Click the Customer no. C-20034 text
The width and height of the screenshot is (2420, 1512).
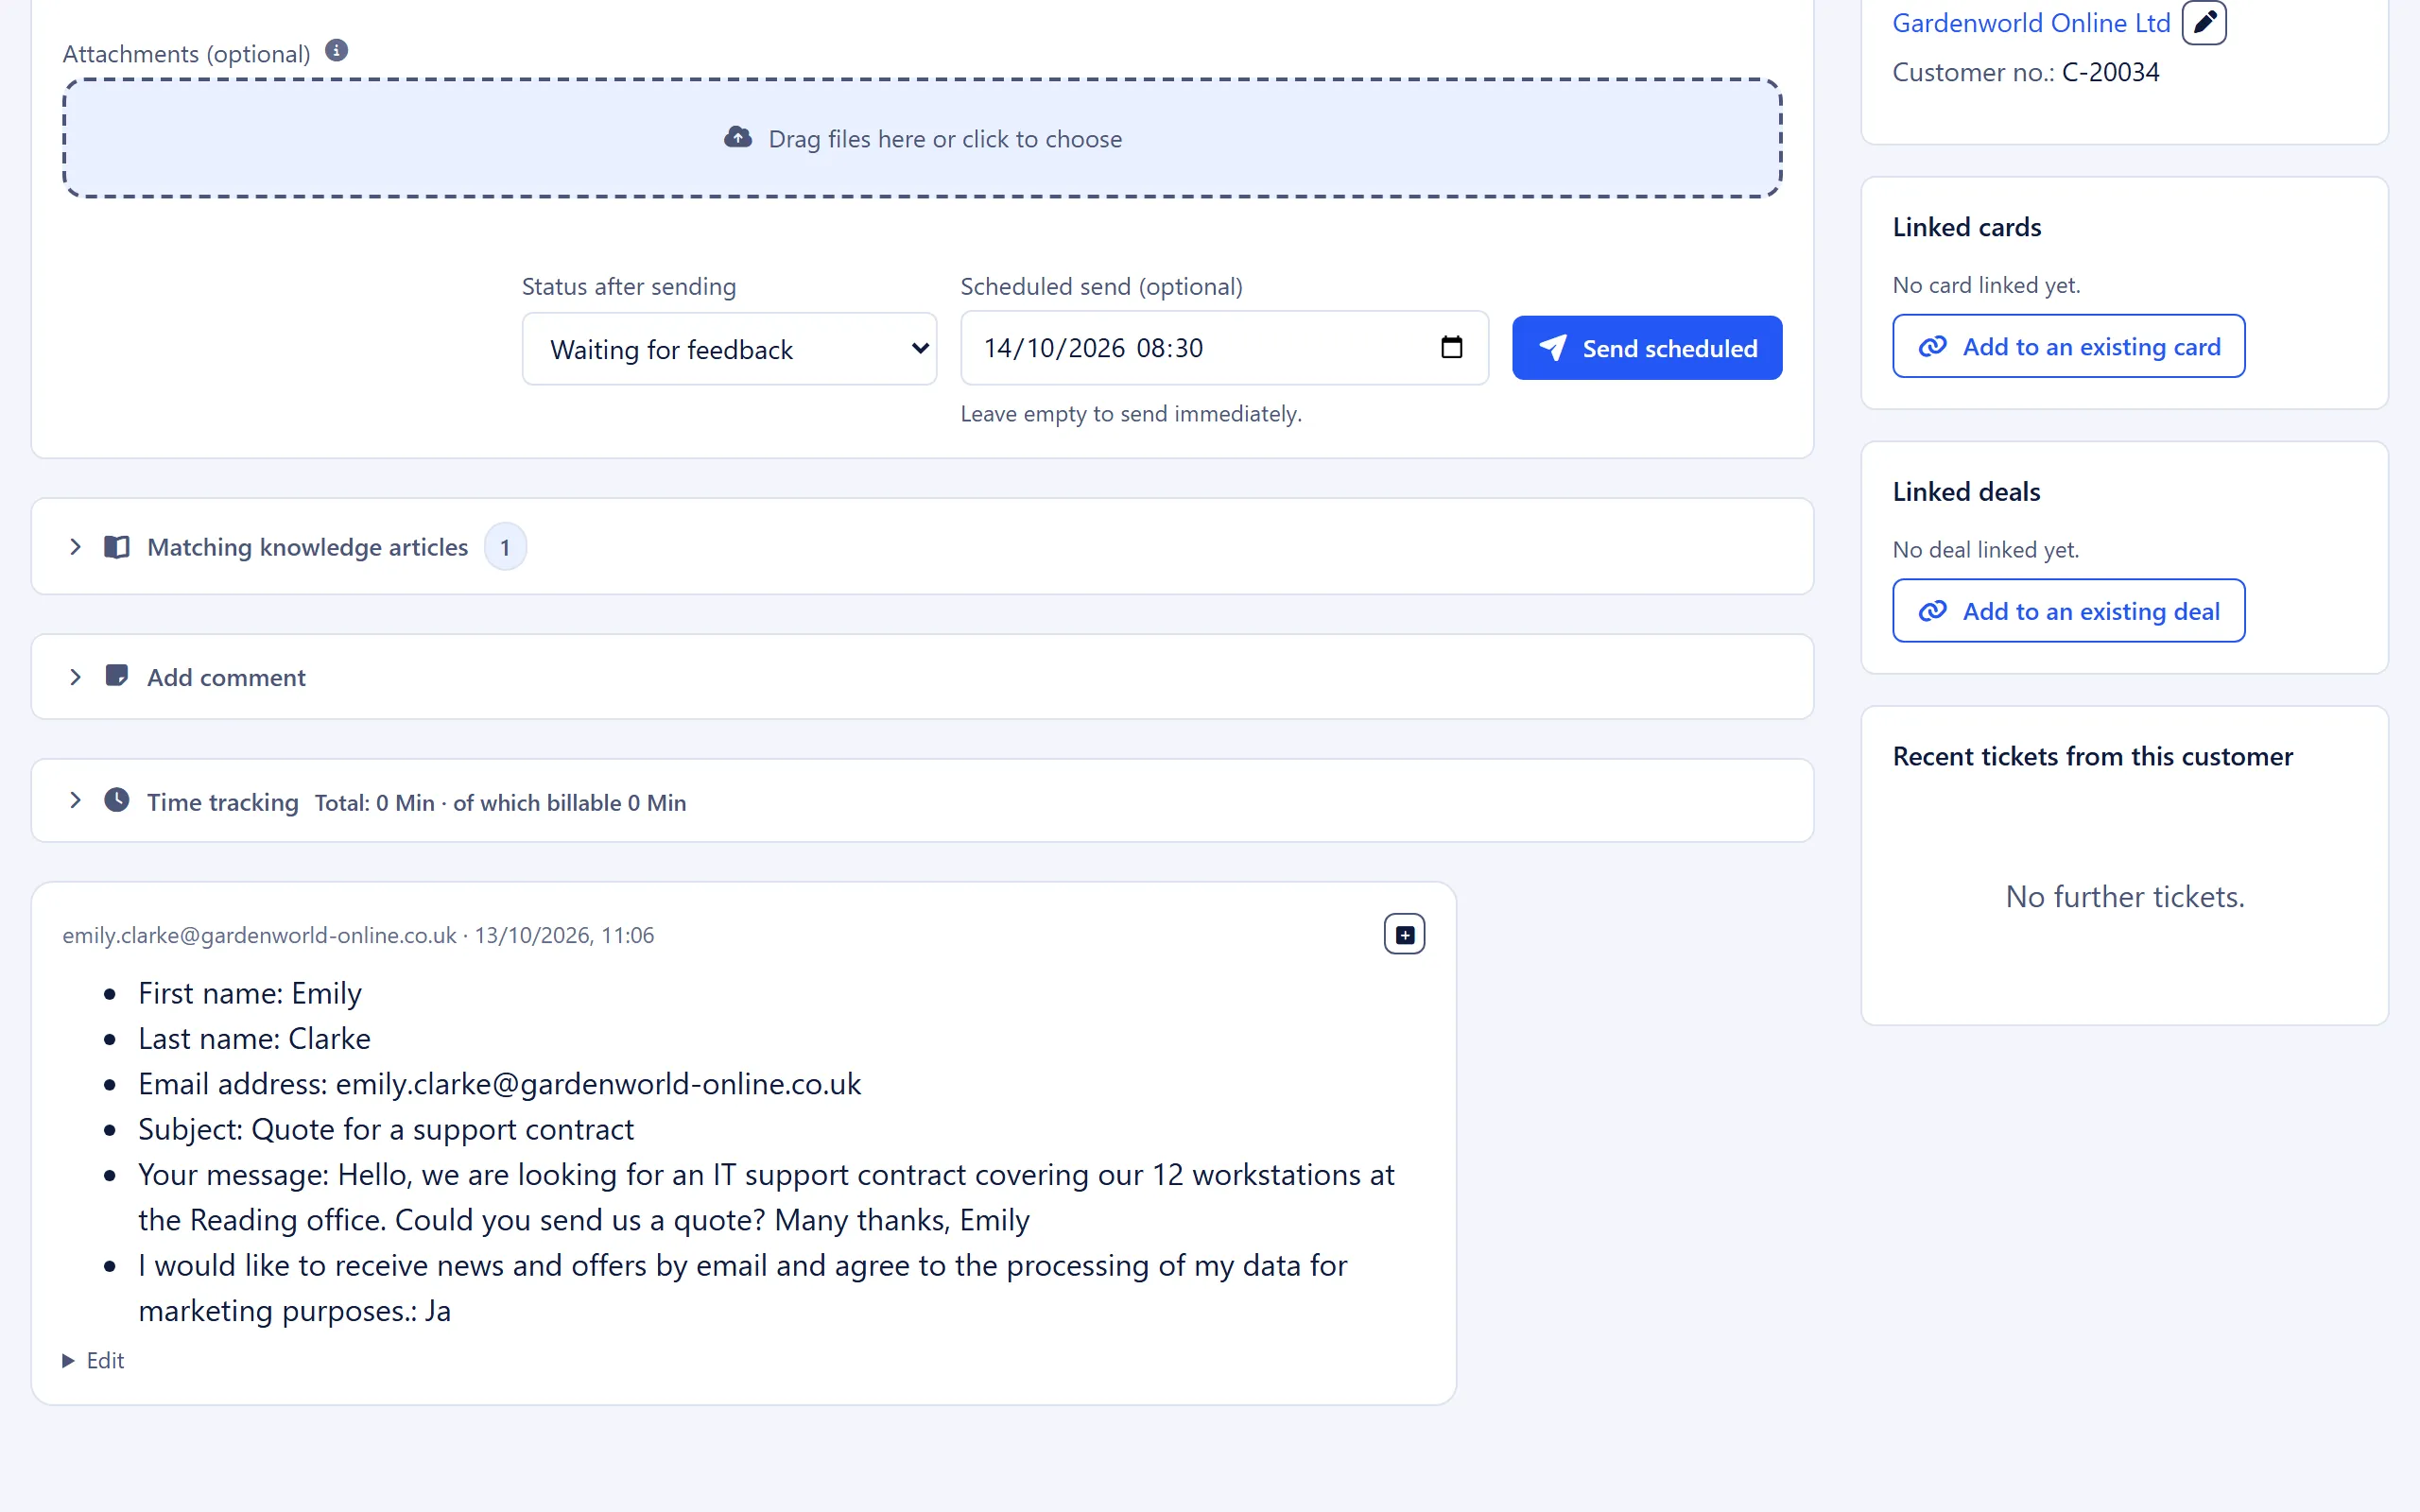(x=2025, y=73)
